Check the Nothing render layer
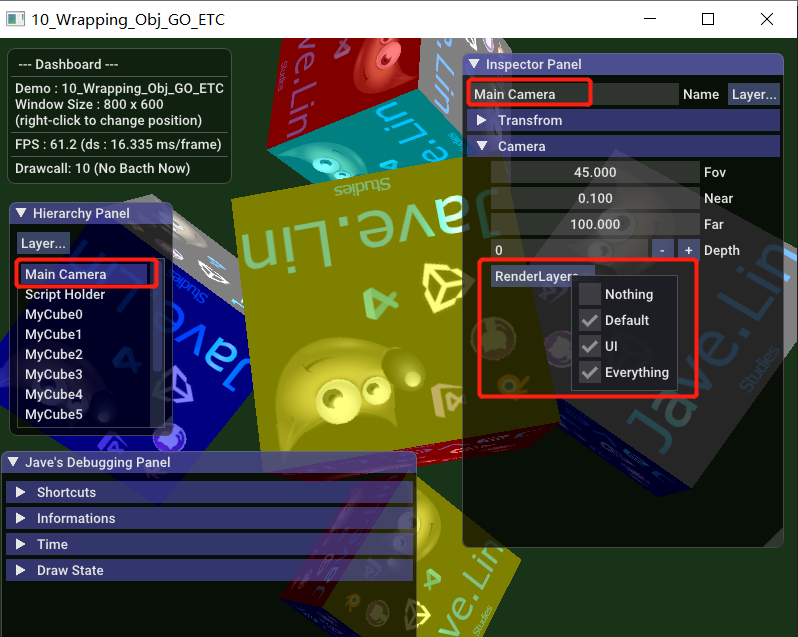This screenshot has height=637, width=798. point(590,294)
